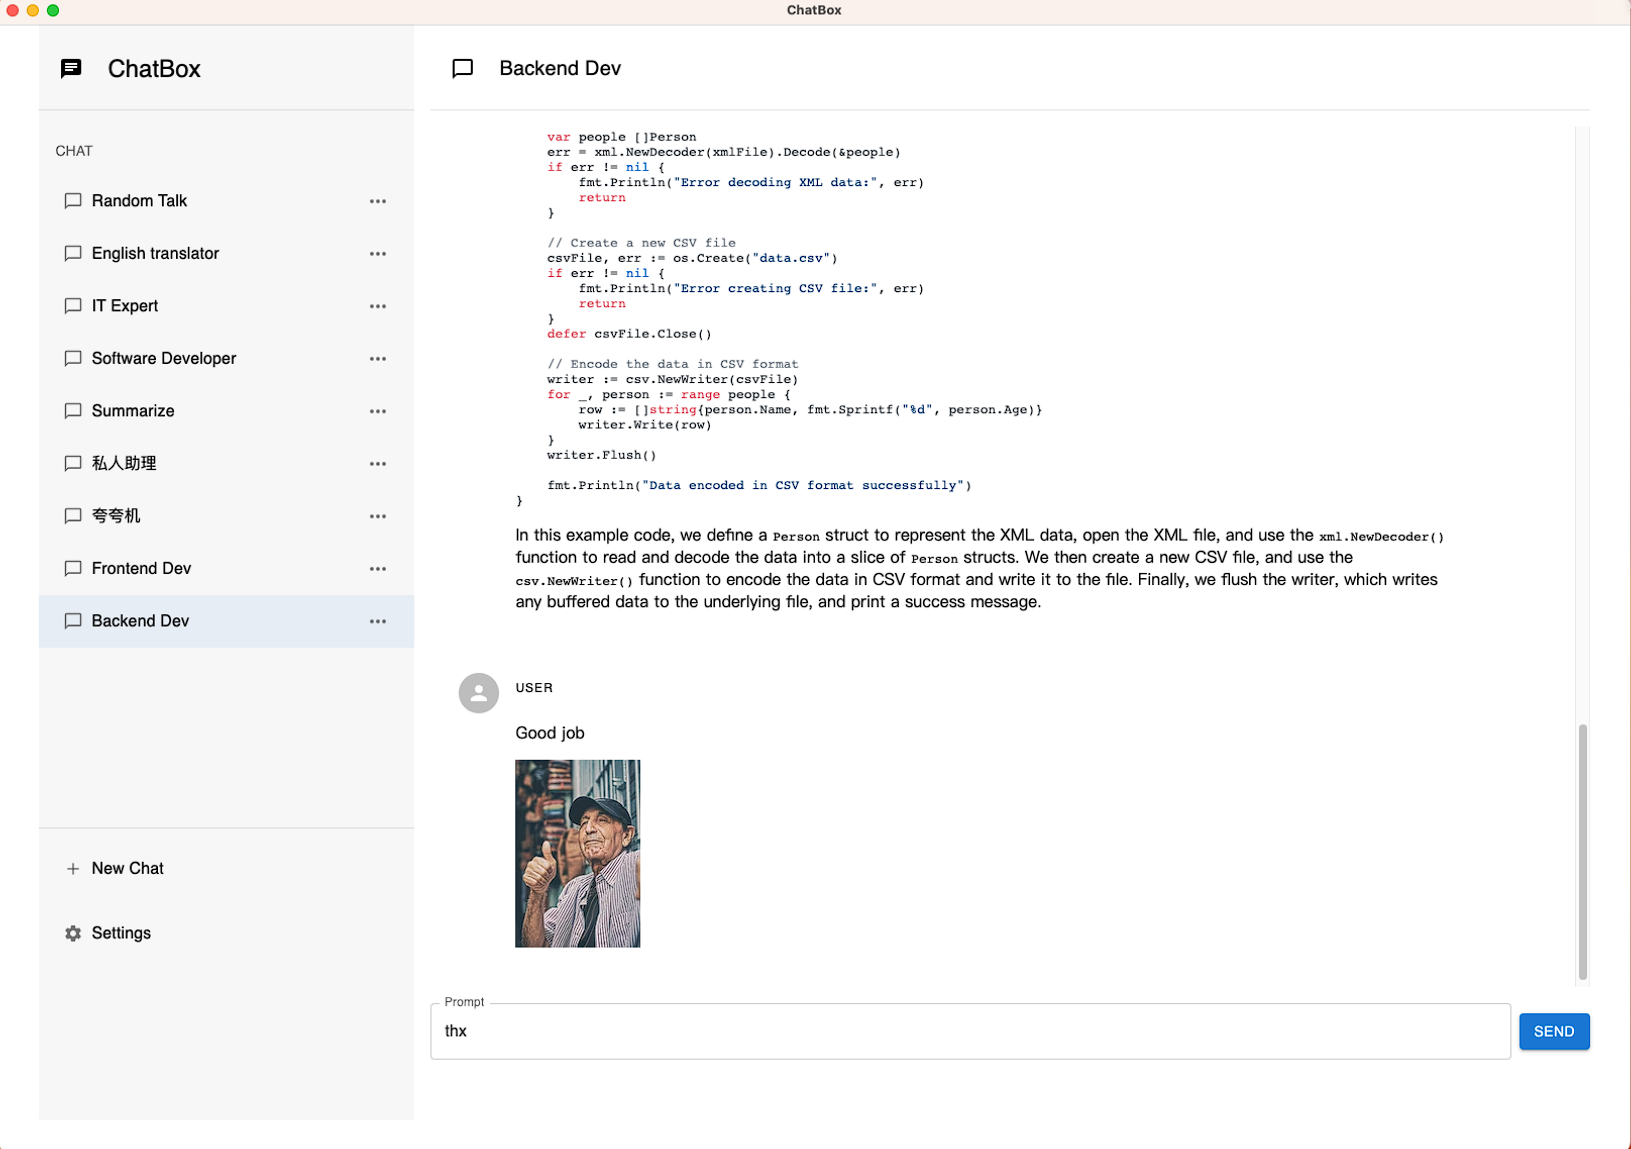Open the three-dot menu on Summarize chat
This screenshot has width=1631, height=1149.
(x=378, y=410)
